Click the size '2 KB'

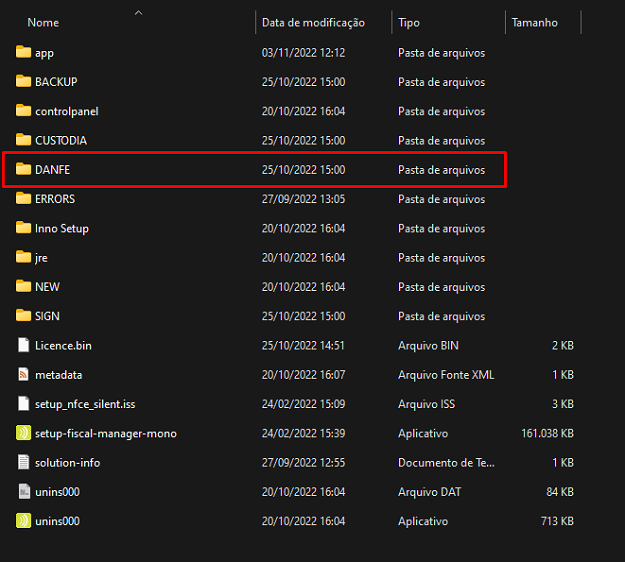tap(562, 346)
